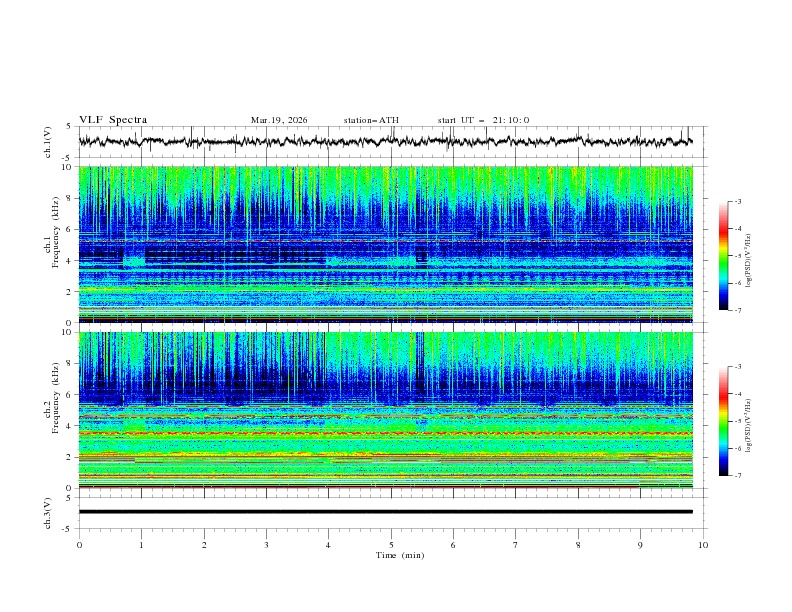Screen dimensions: 792x612
Task: Click the ch.1 colorbar 'log(PSD)(V²/Hz)' label
Action: pyautogui.click(x=748, y=261)
